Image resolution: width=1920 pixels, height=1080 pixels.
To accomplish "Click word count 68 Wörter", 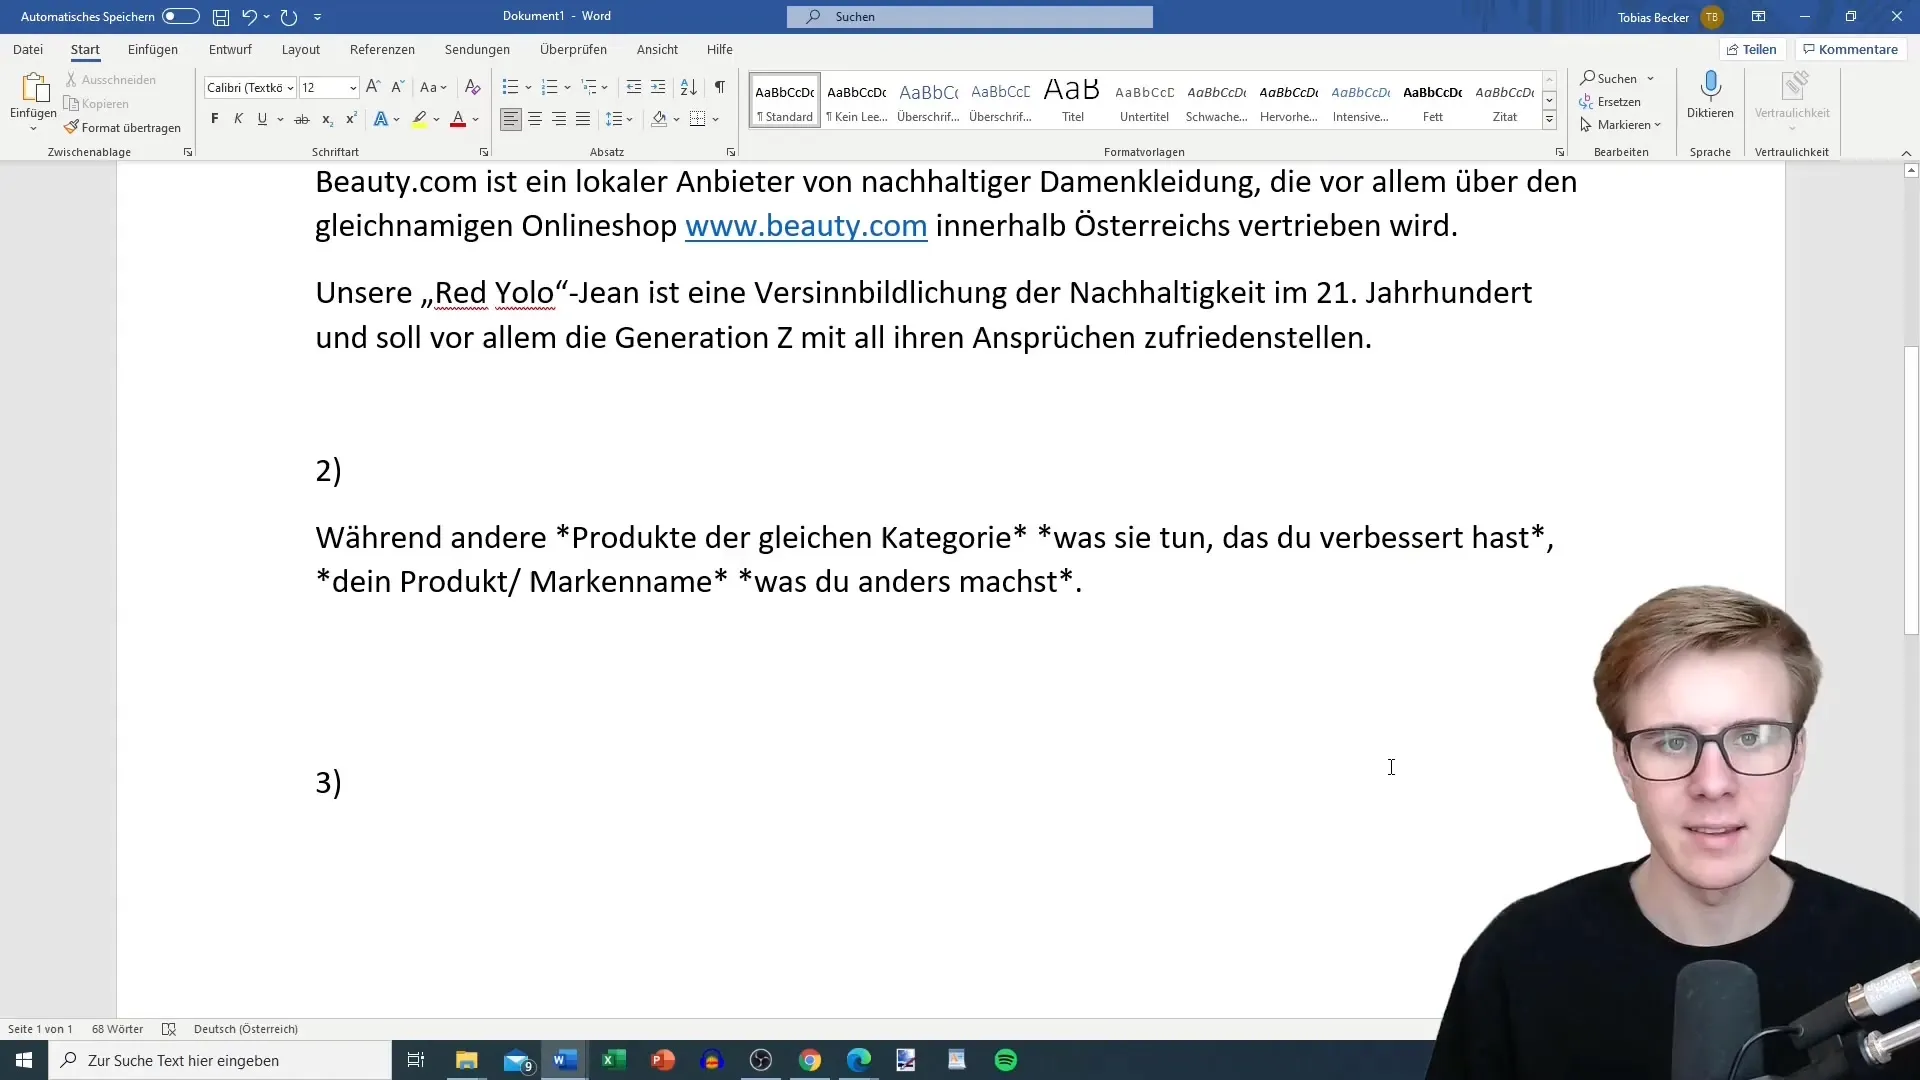I will pyautogui.click(x=117, y=1029).
